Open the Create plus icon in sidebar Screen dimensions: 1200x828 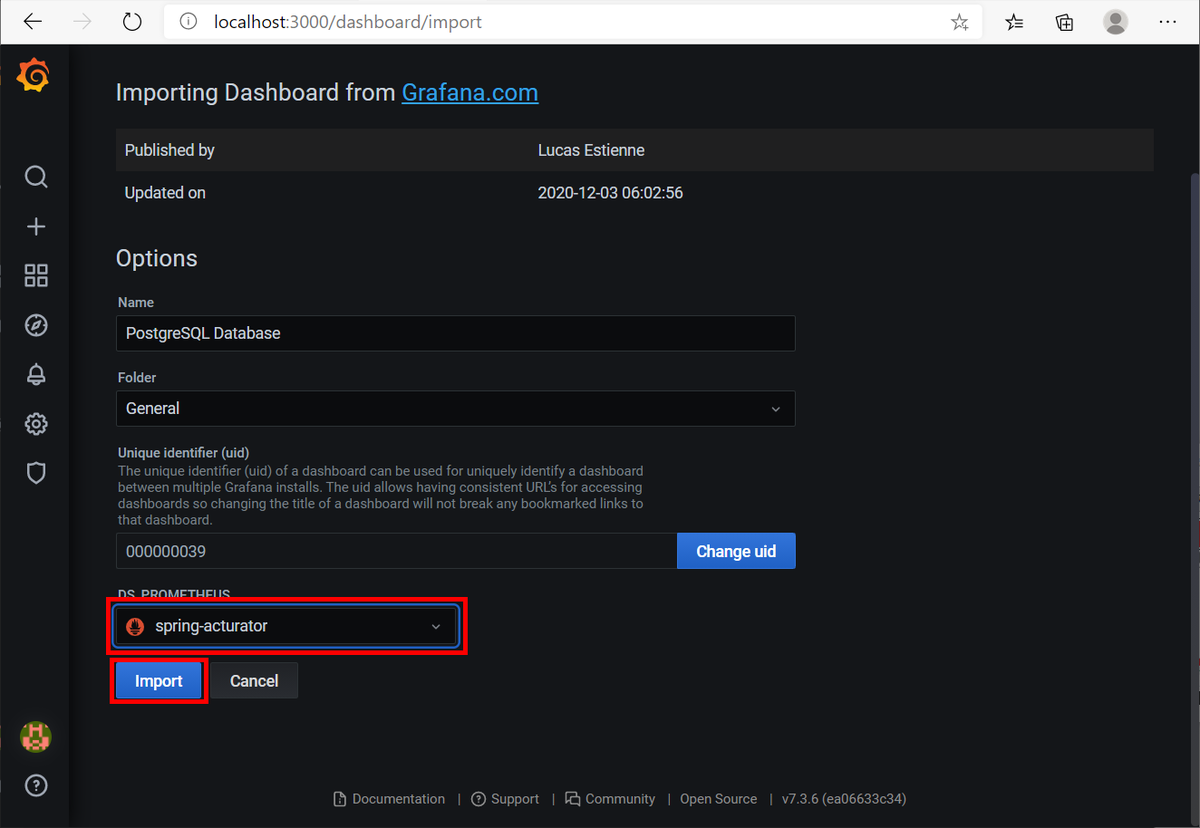36,227
